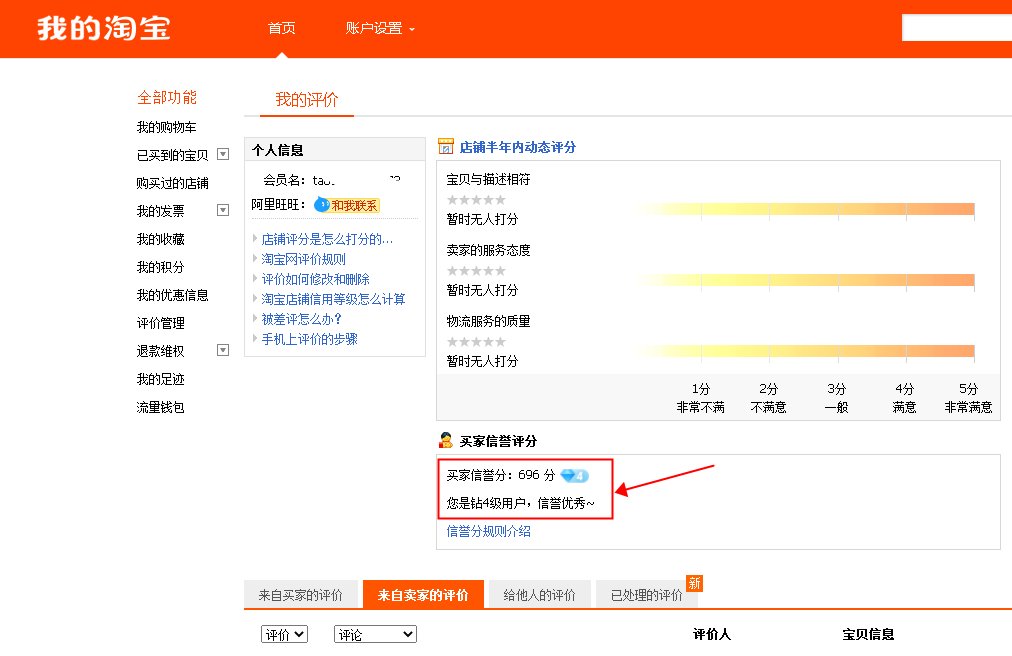Open the 评论 filter dropdown
This screenshot has width=1012, height=656.
[375, 633]
